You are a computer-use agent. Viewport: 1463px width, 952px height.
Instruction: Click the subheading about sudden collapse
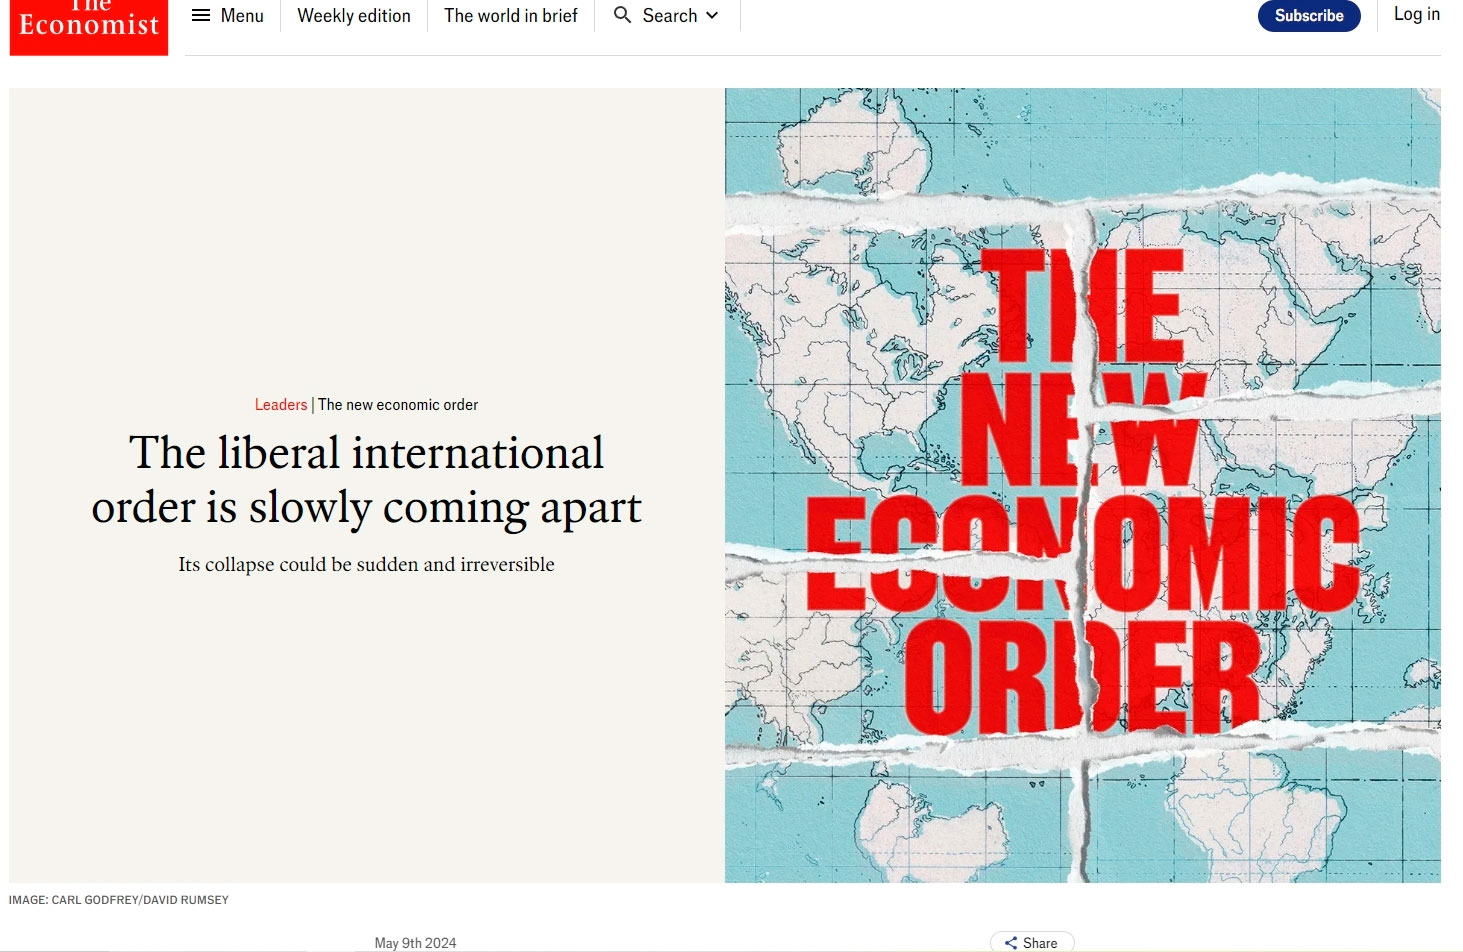[x=366, y=565]
